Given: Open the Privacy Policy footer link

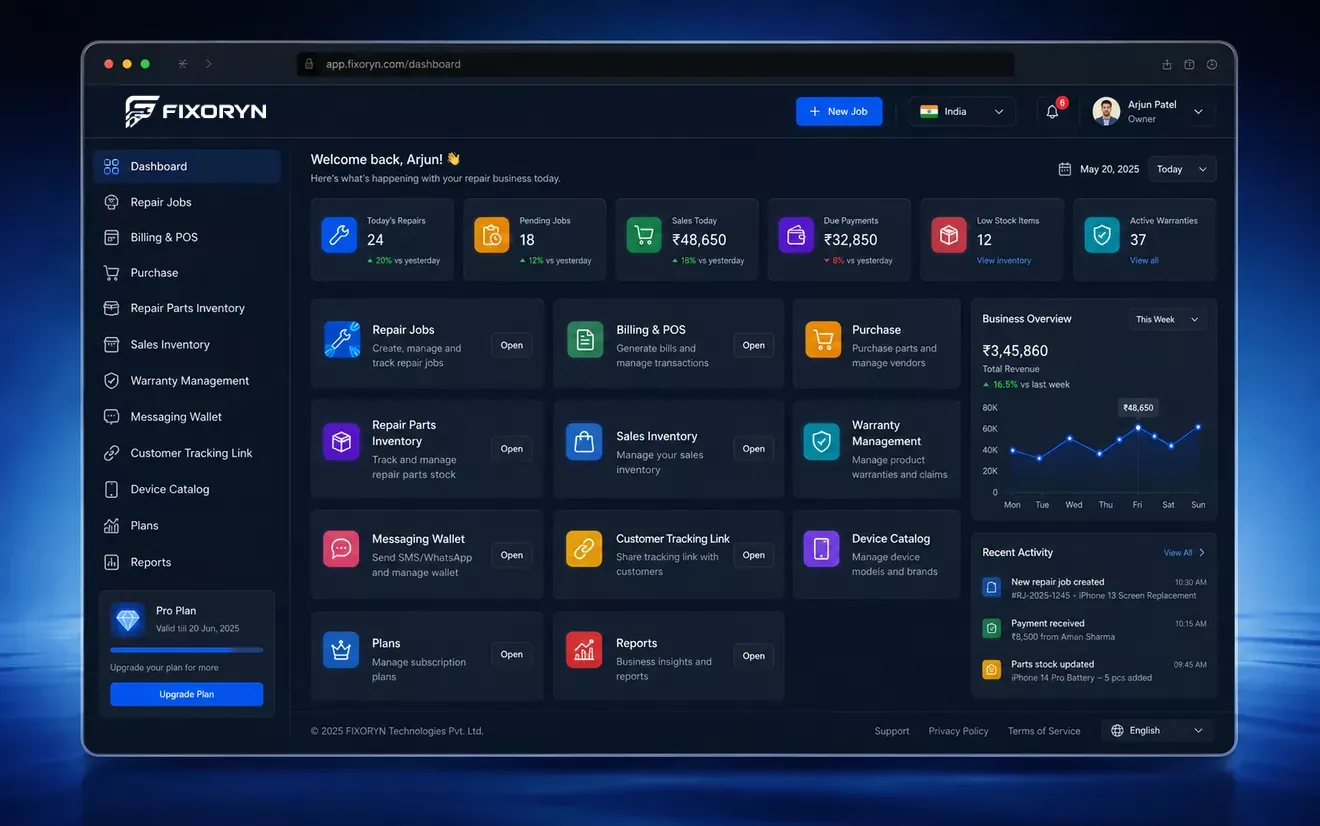Looking at the screenshot, I should coord(958,731).
